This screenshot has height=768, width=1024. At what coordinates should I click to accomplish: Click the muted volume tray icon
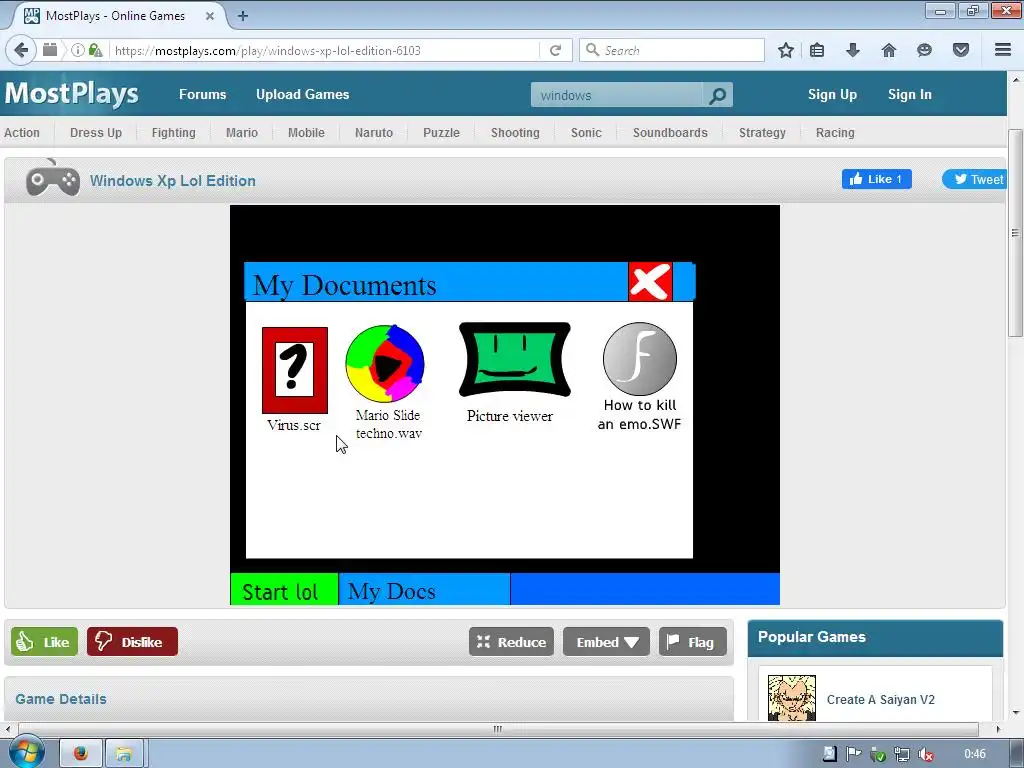pos(925,754)
